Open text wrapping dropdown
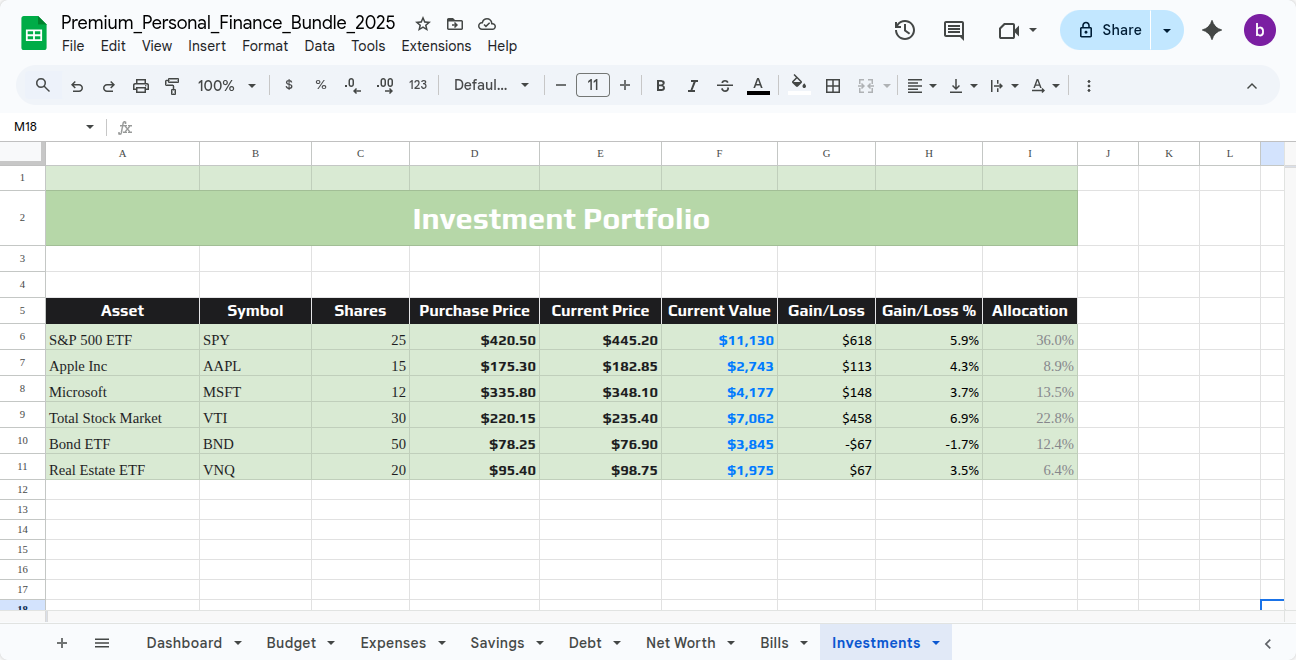The height and width of the screenshot is (660, 1296). [1003, 86]
